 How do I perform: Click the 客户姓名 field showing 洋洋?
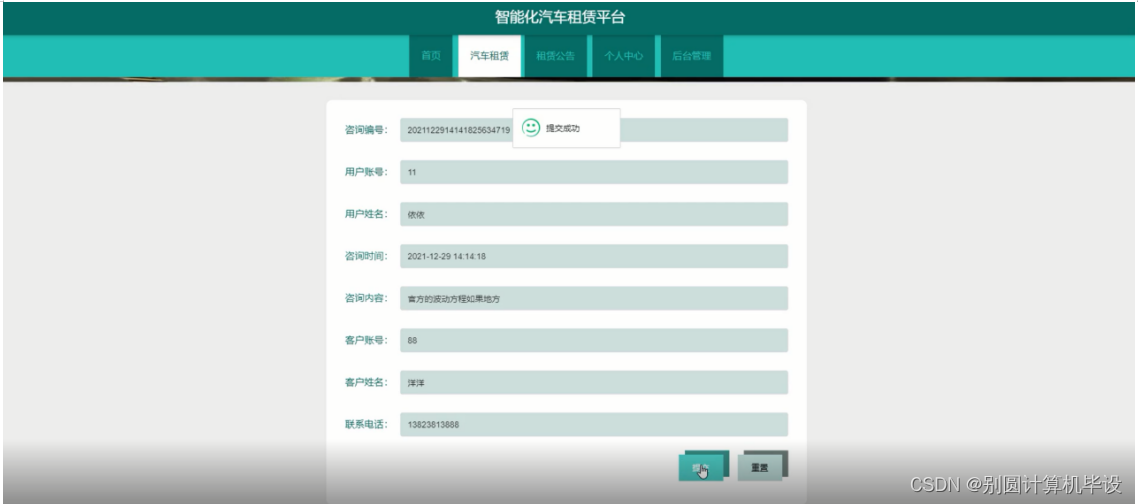(x=594, y=383)
